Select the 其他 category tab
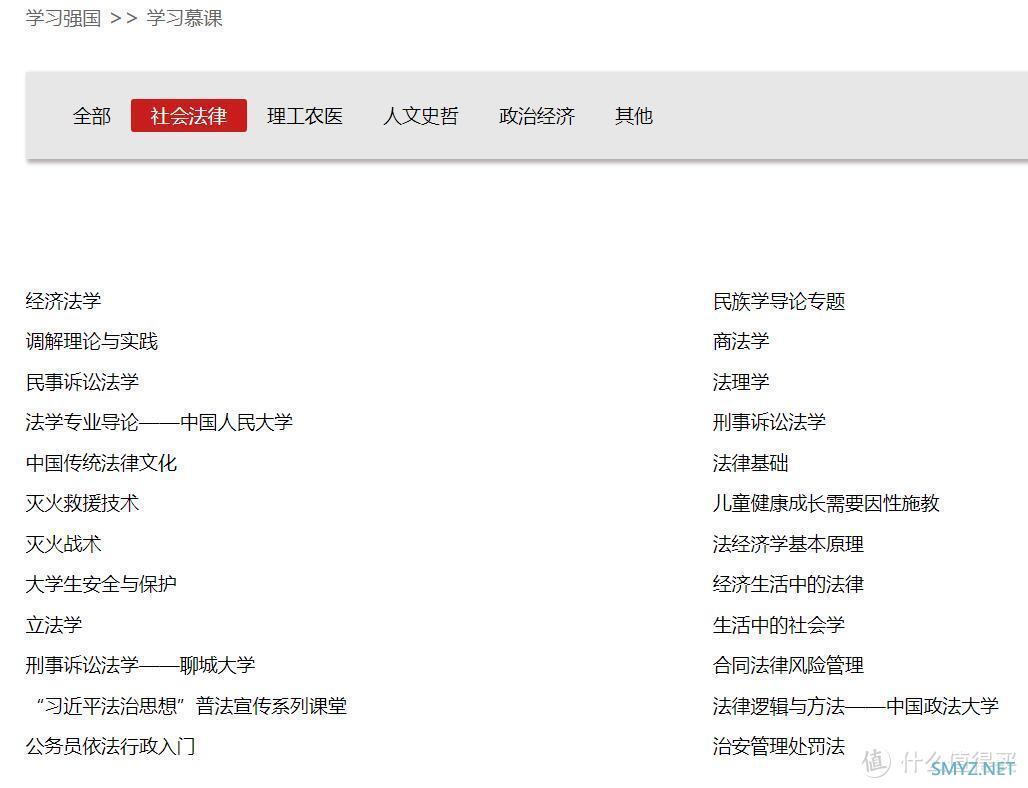 click(x=633, y=116)
